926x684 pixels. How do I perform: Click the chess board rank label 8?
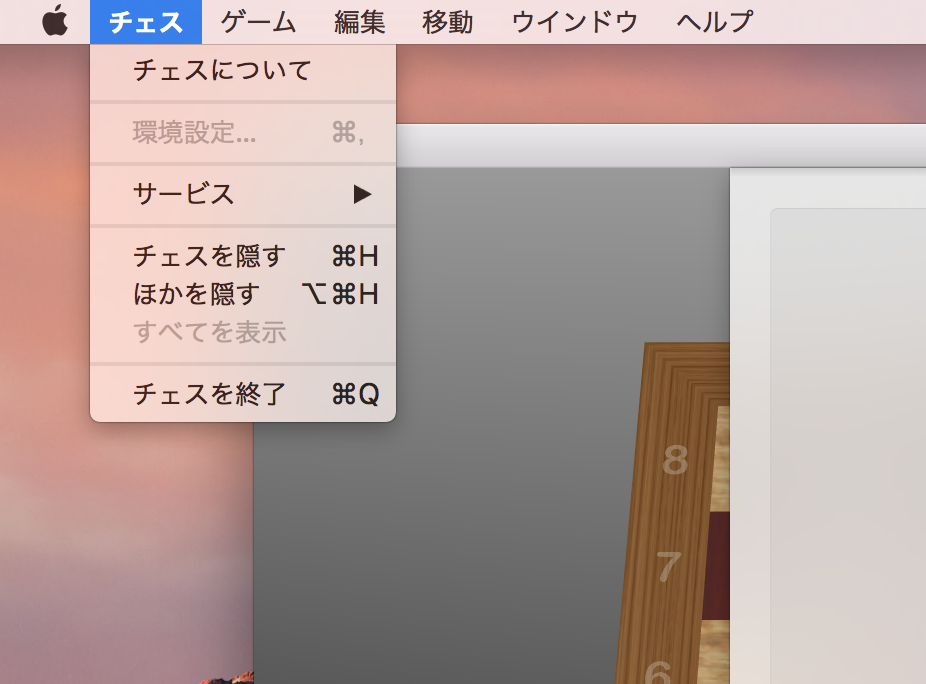coord(676,460)
